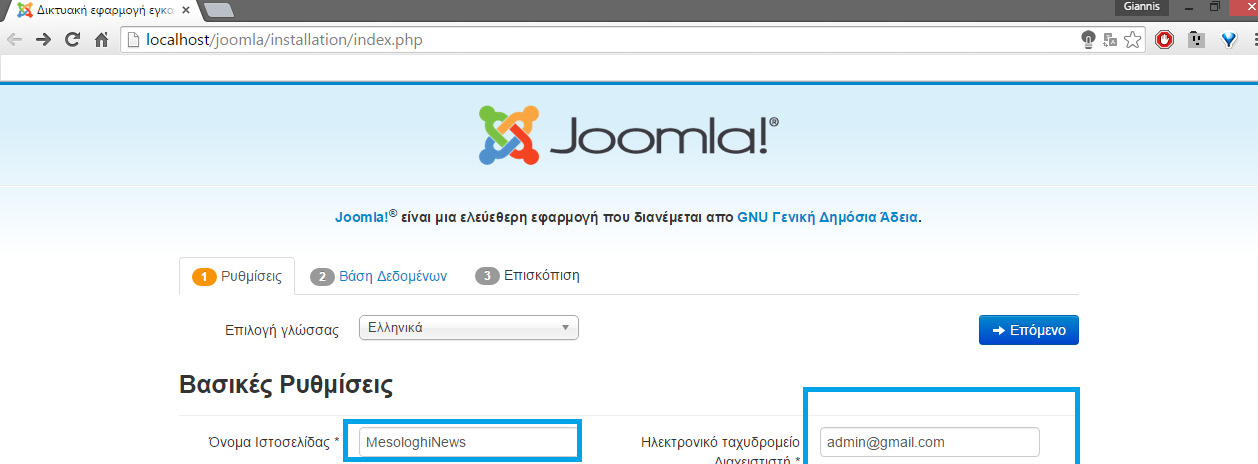Open the AdBlock stop-hand extension
The width and height of the screenshot is (1258, 464).
pos(1164,40)
